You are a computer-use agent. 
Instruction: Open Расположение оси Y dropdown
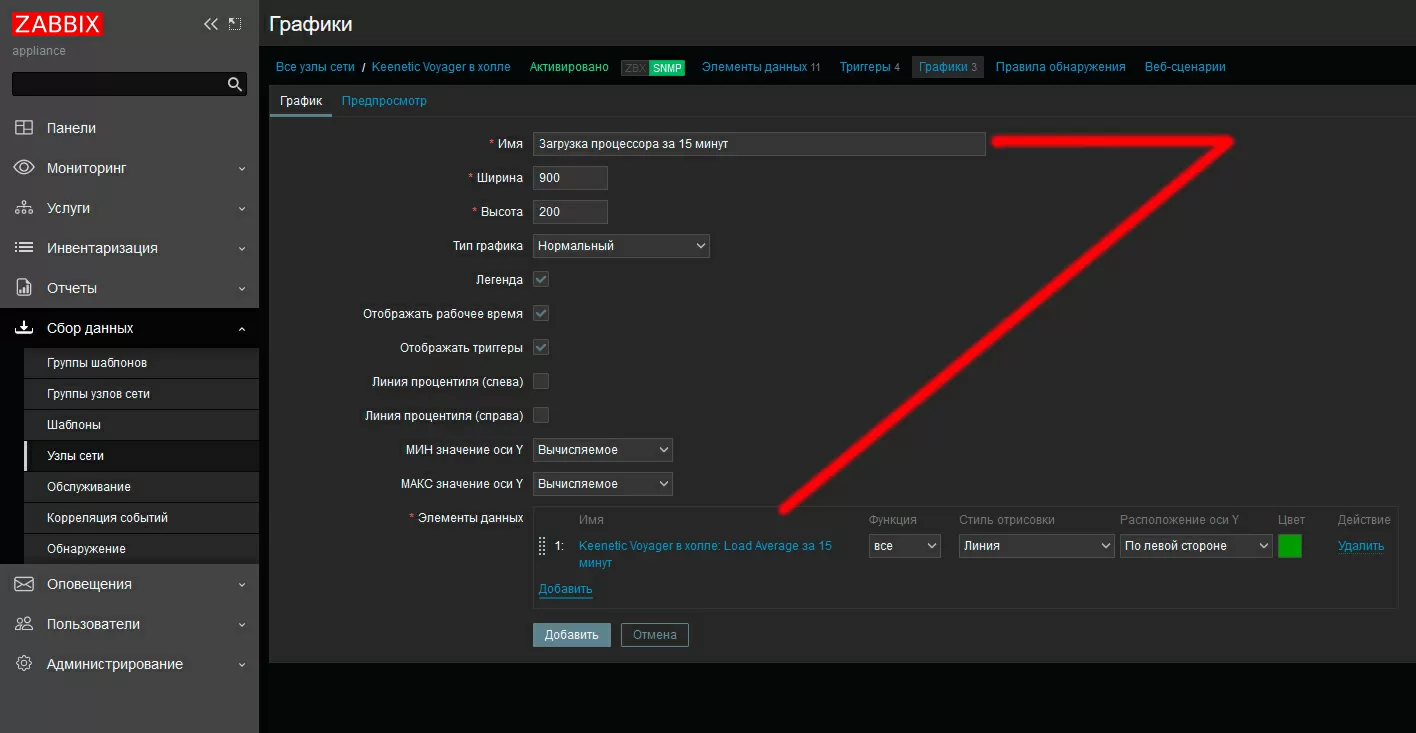1196,546
